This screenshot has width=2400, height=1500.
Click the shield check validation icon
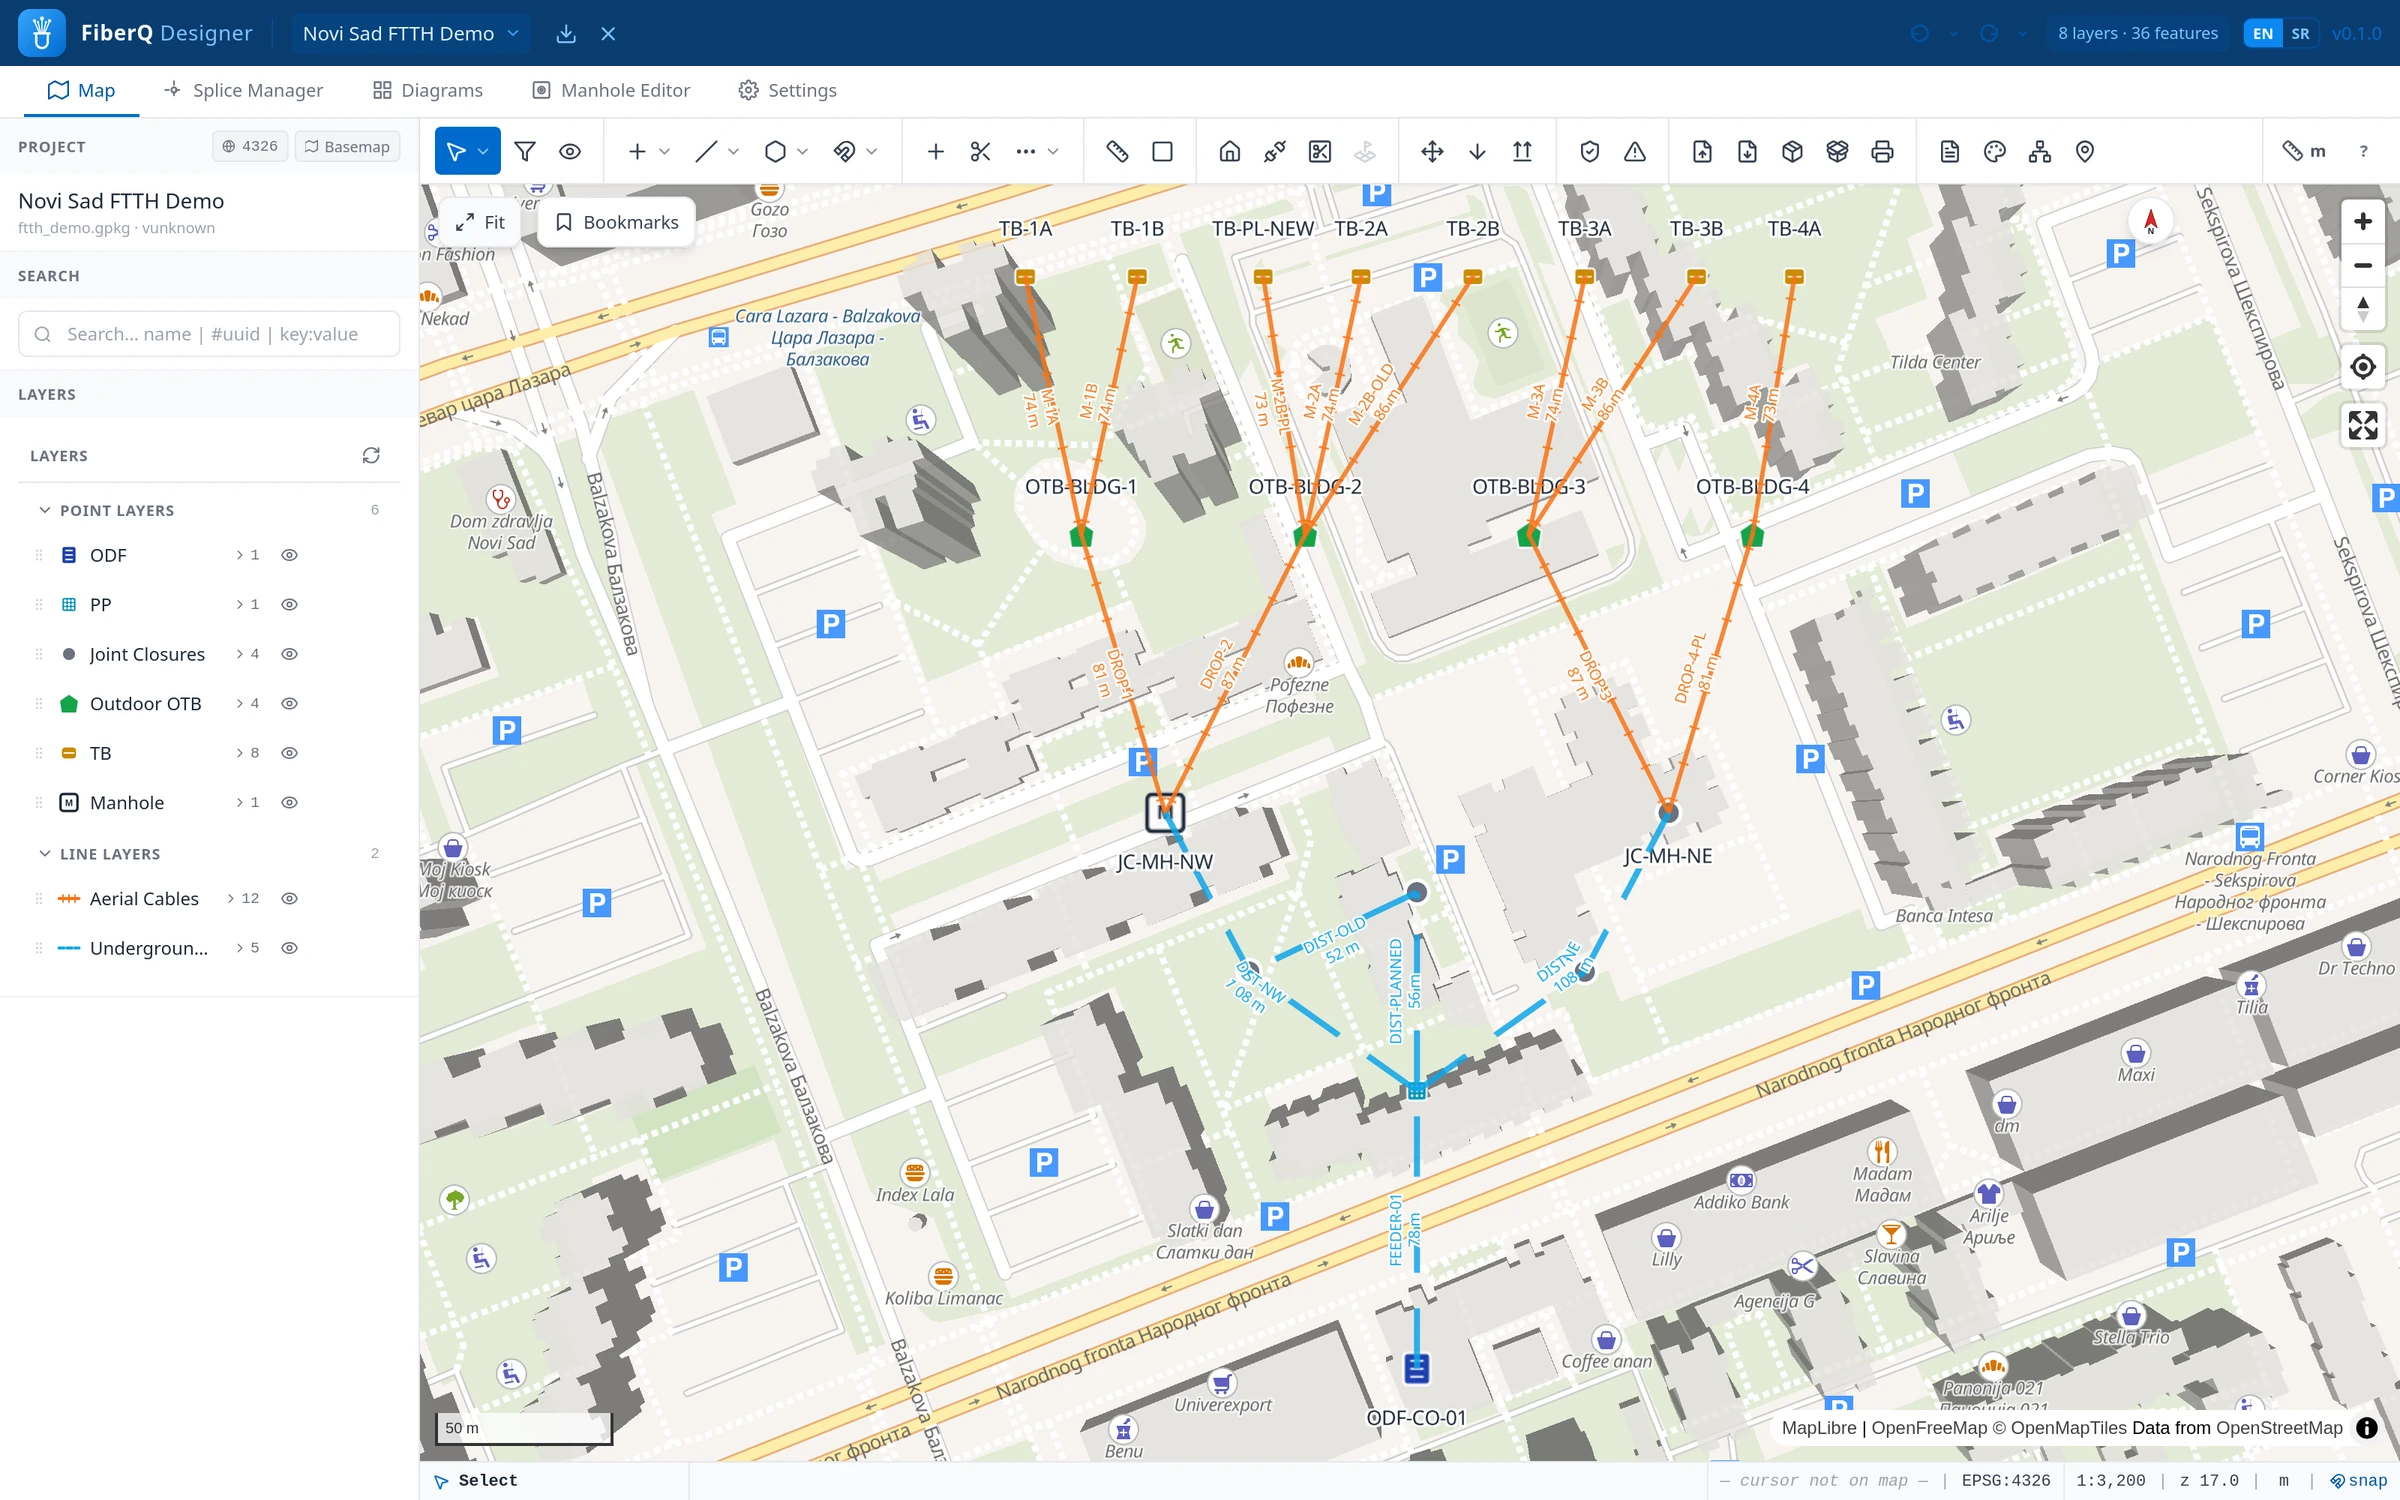1590,151
